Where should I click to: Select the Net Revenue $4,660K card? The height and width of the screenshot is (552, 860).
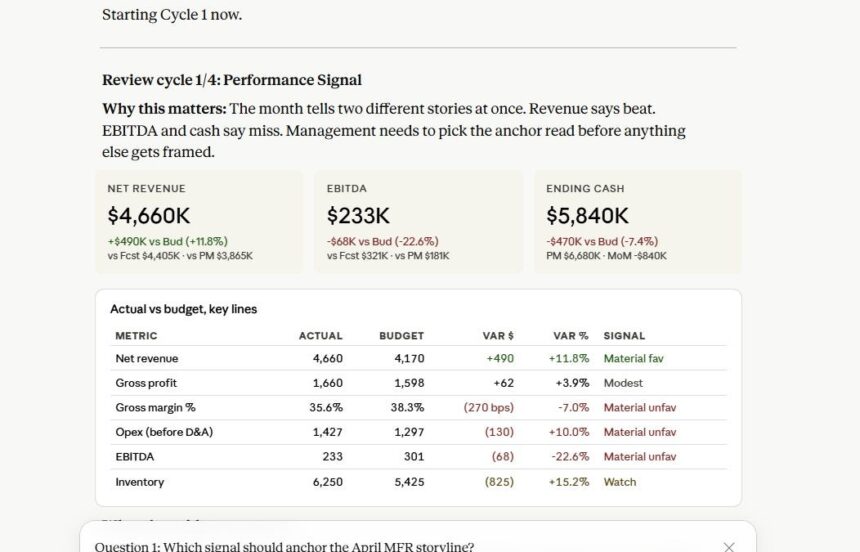[x=199, y=222]
